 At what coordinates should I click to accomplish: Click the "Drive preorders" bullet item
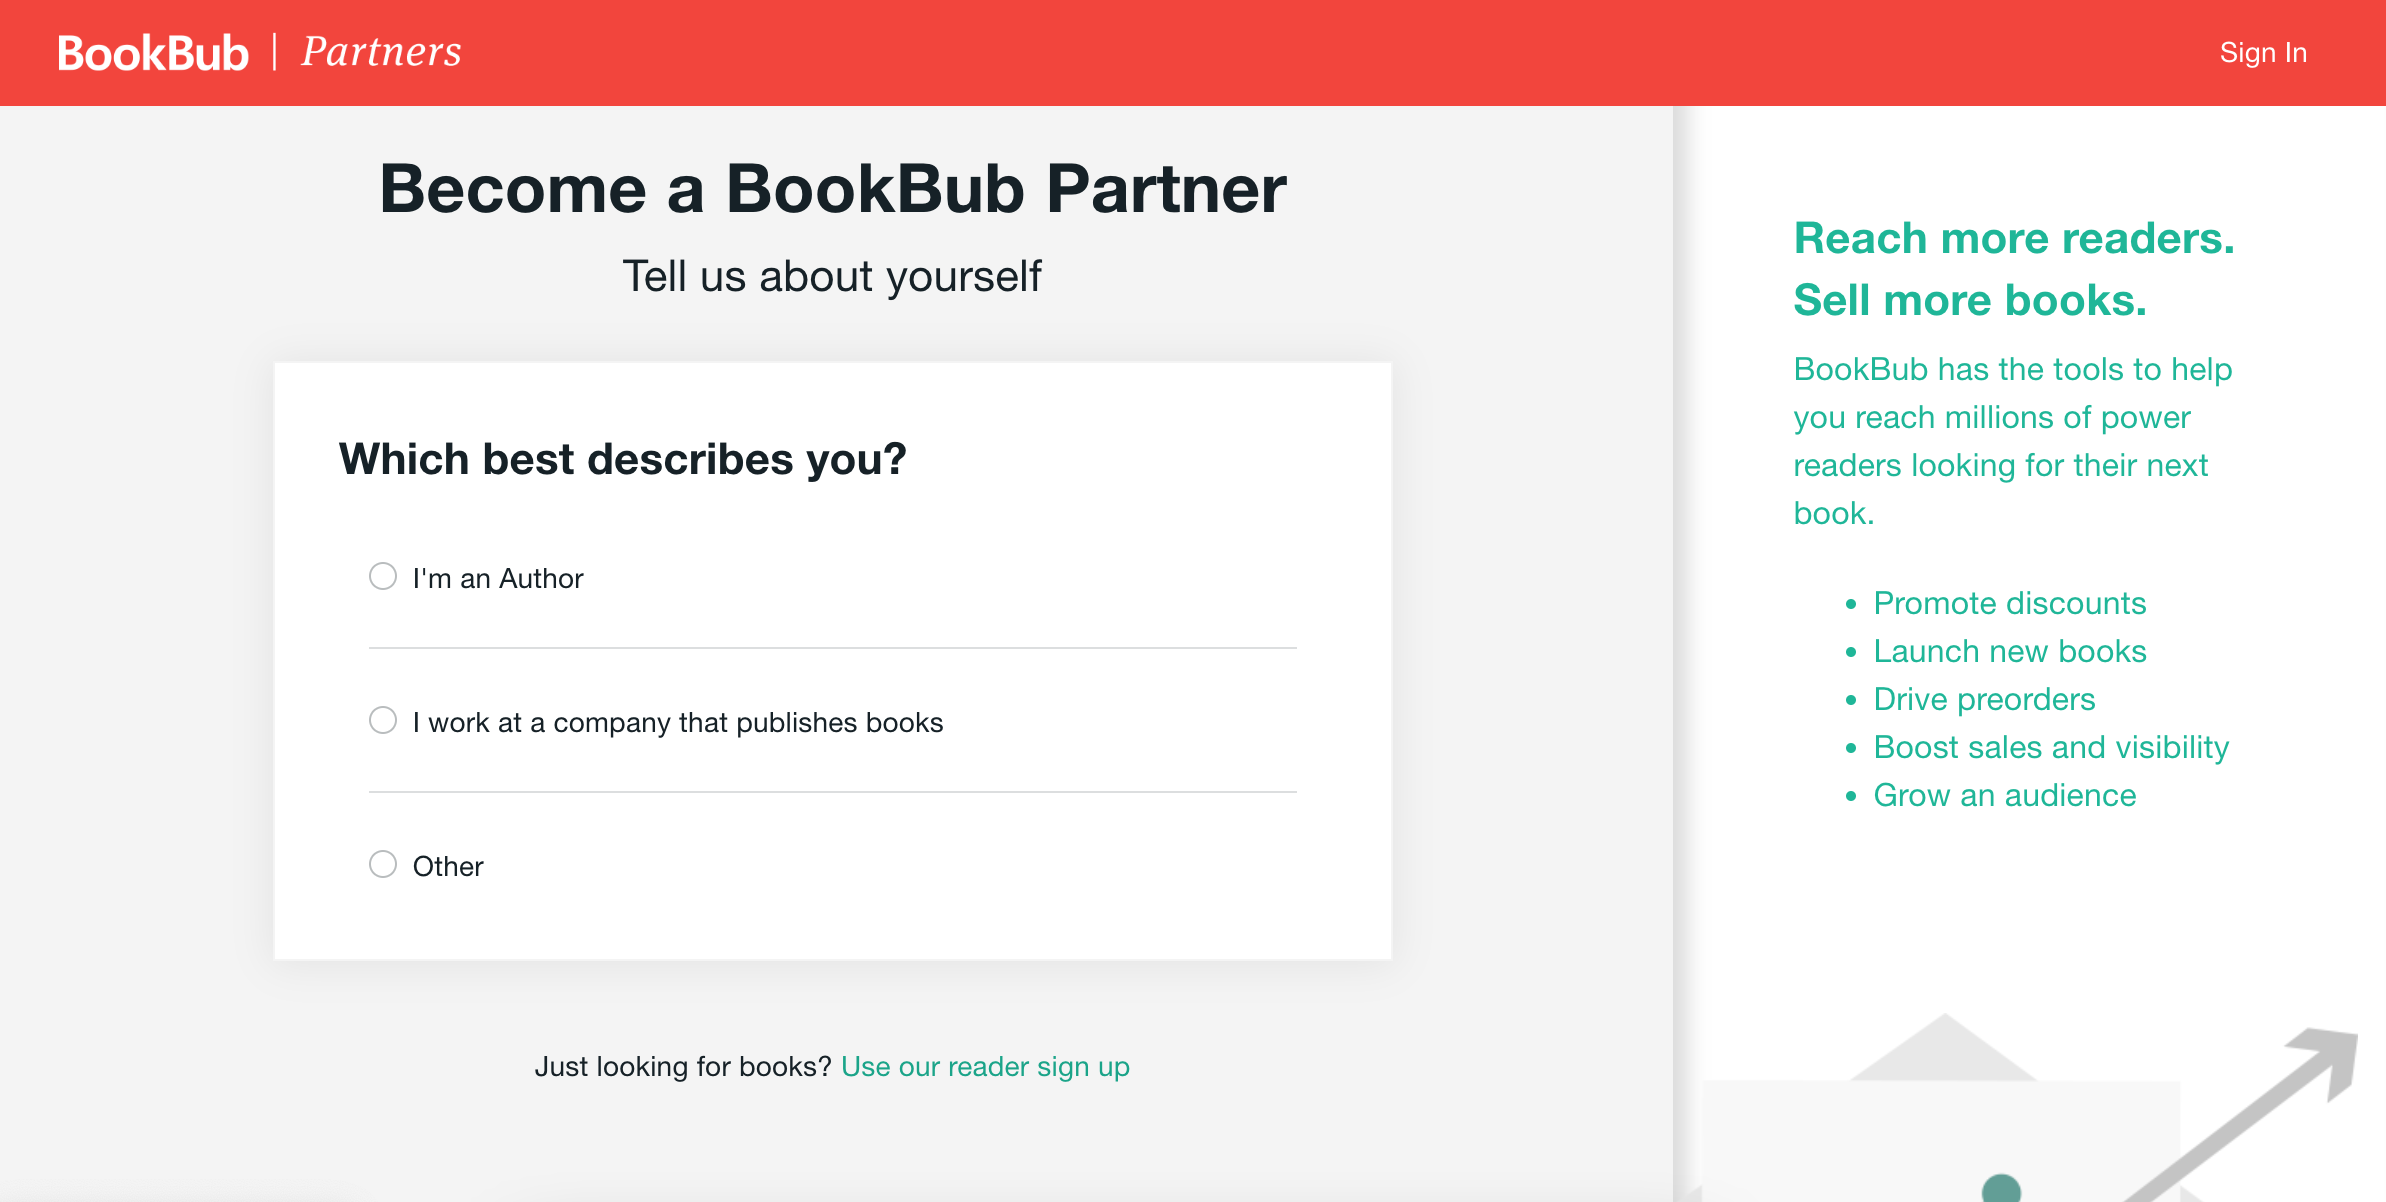1985,699
